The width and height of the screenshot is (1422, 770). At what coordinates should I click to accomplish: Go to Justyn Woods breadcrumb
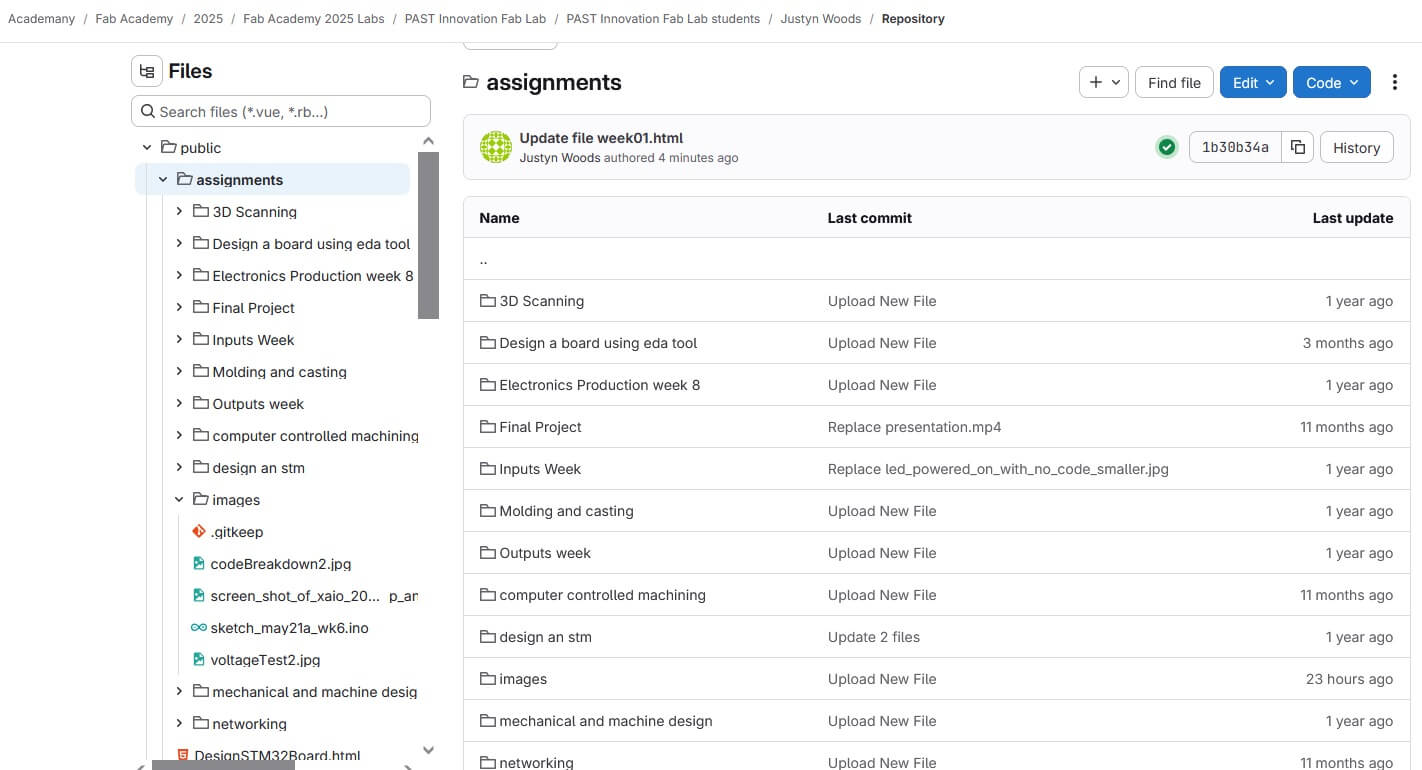(821, 19)
